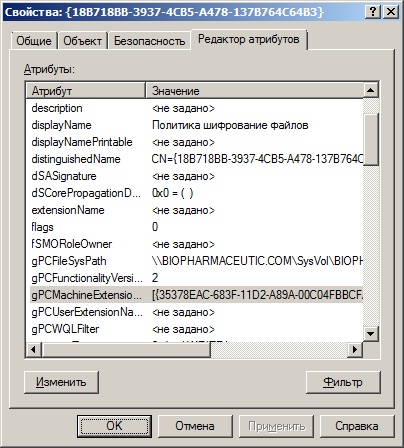Click the gPCFunctionalityVersion value 2
The image size is (404, 448).
155,278
